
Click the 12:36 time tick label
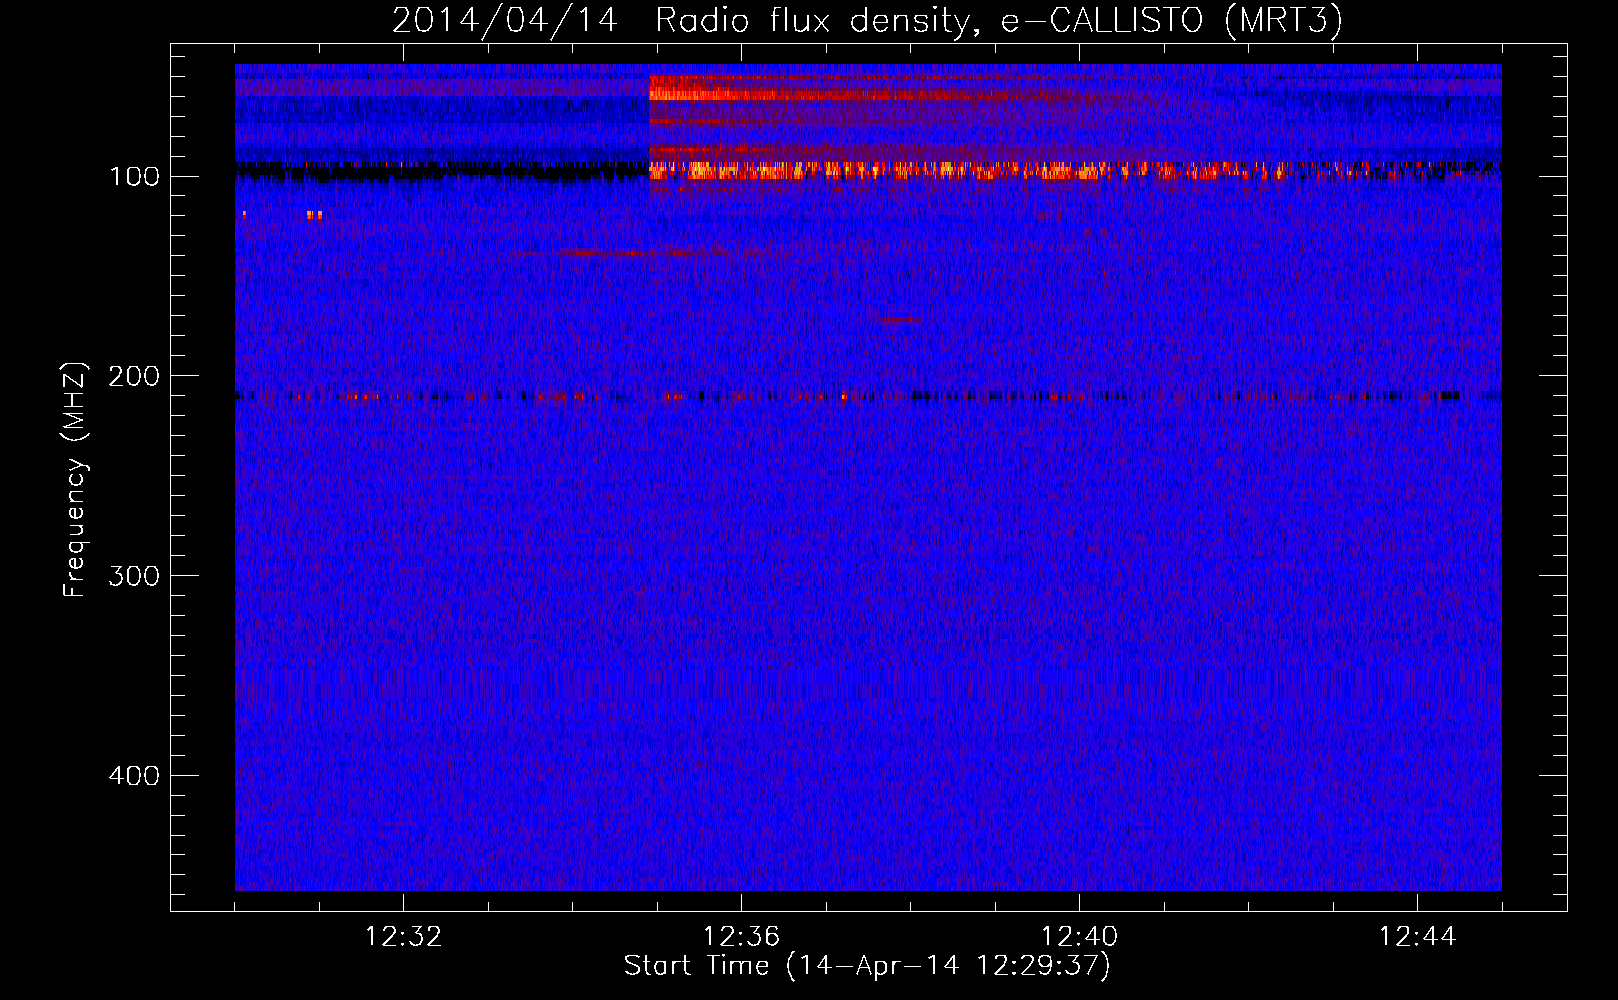741,937
